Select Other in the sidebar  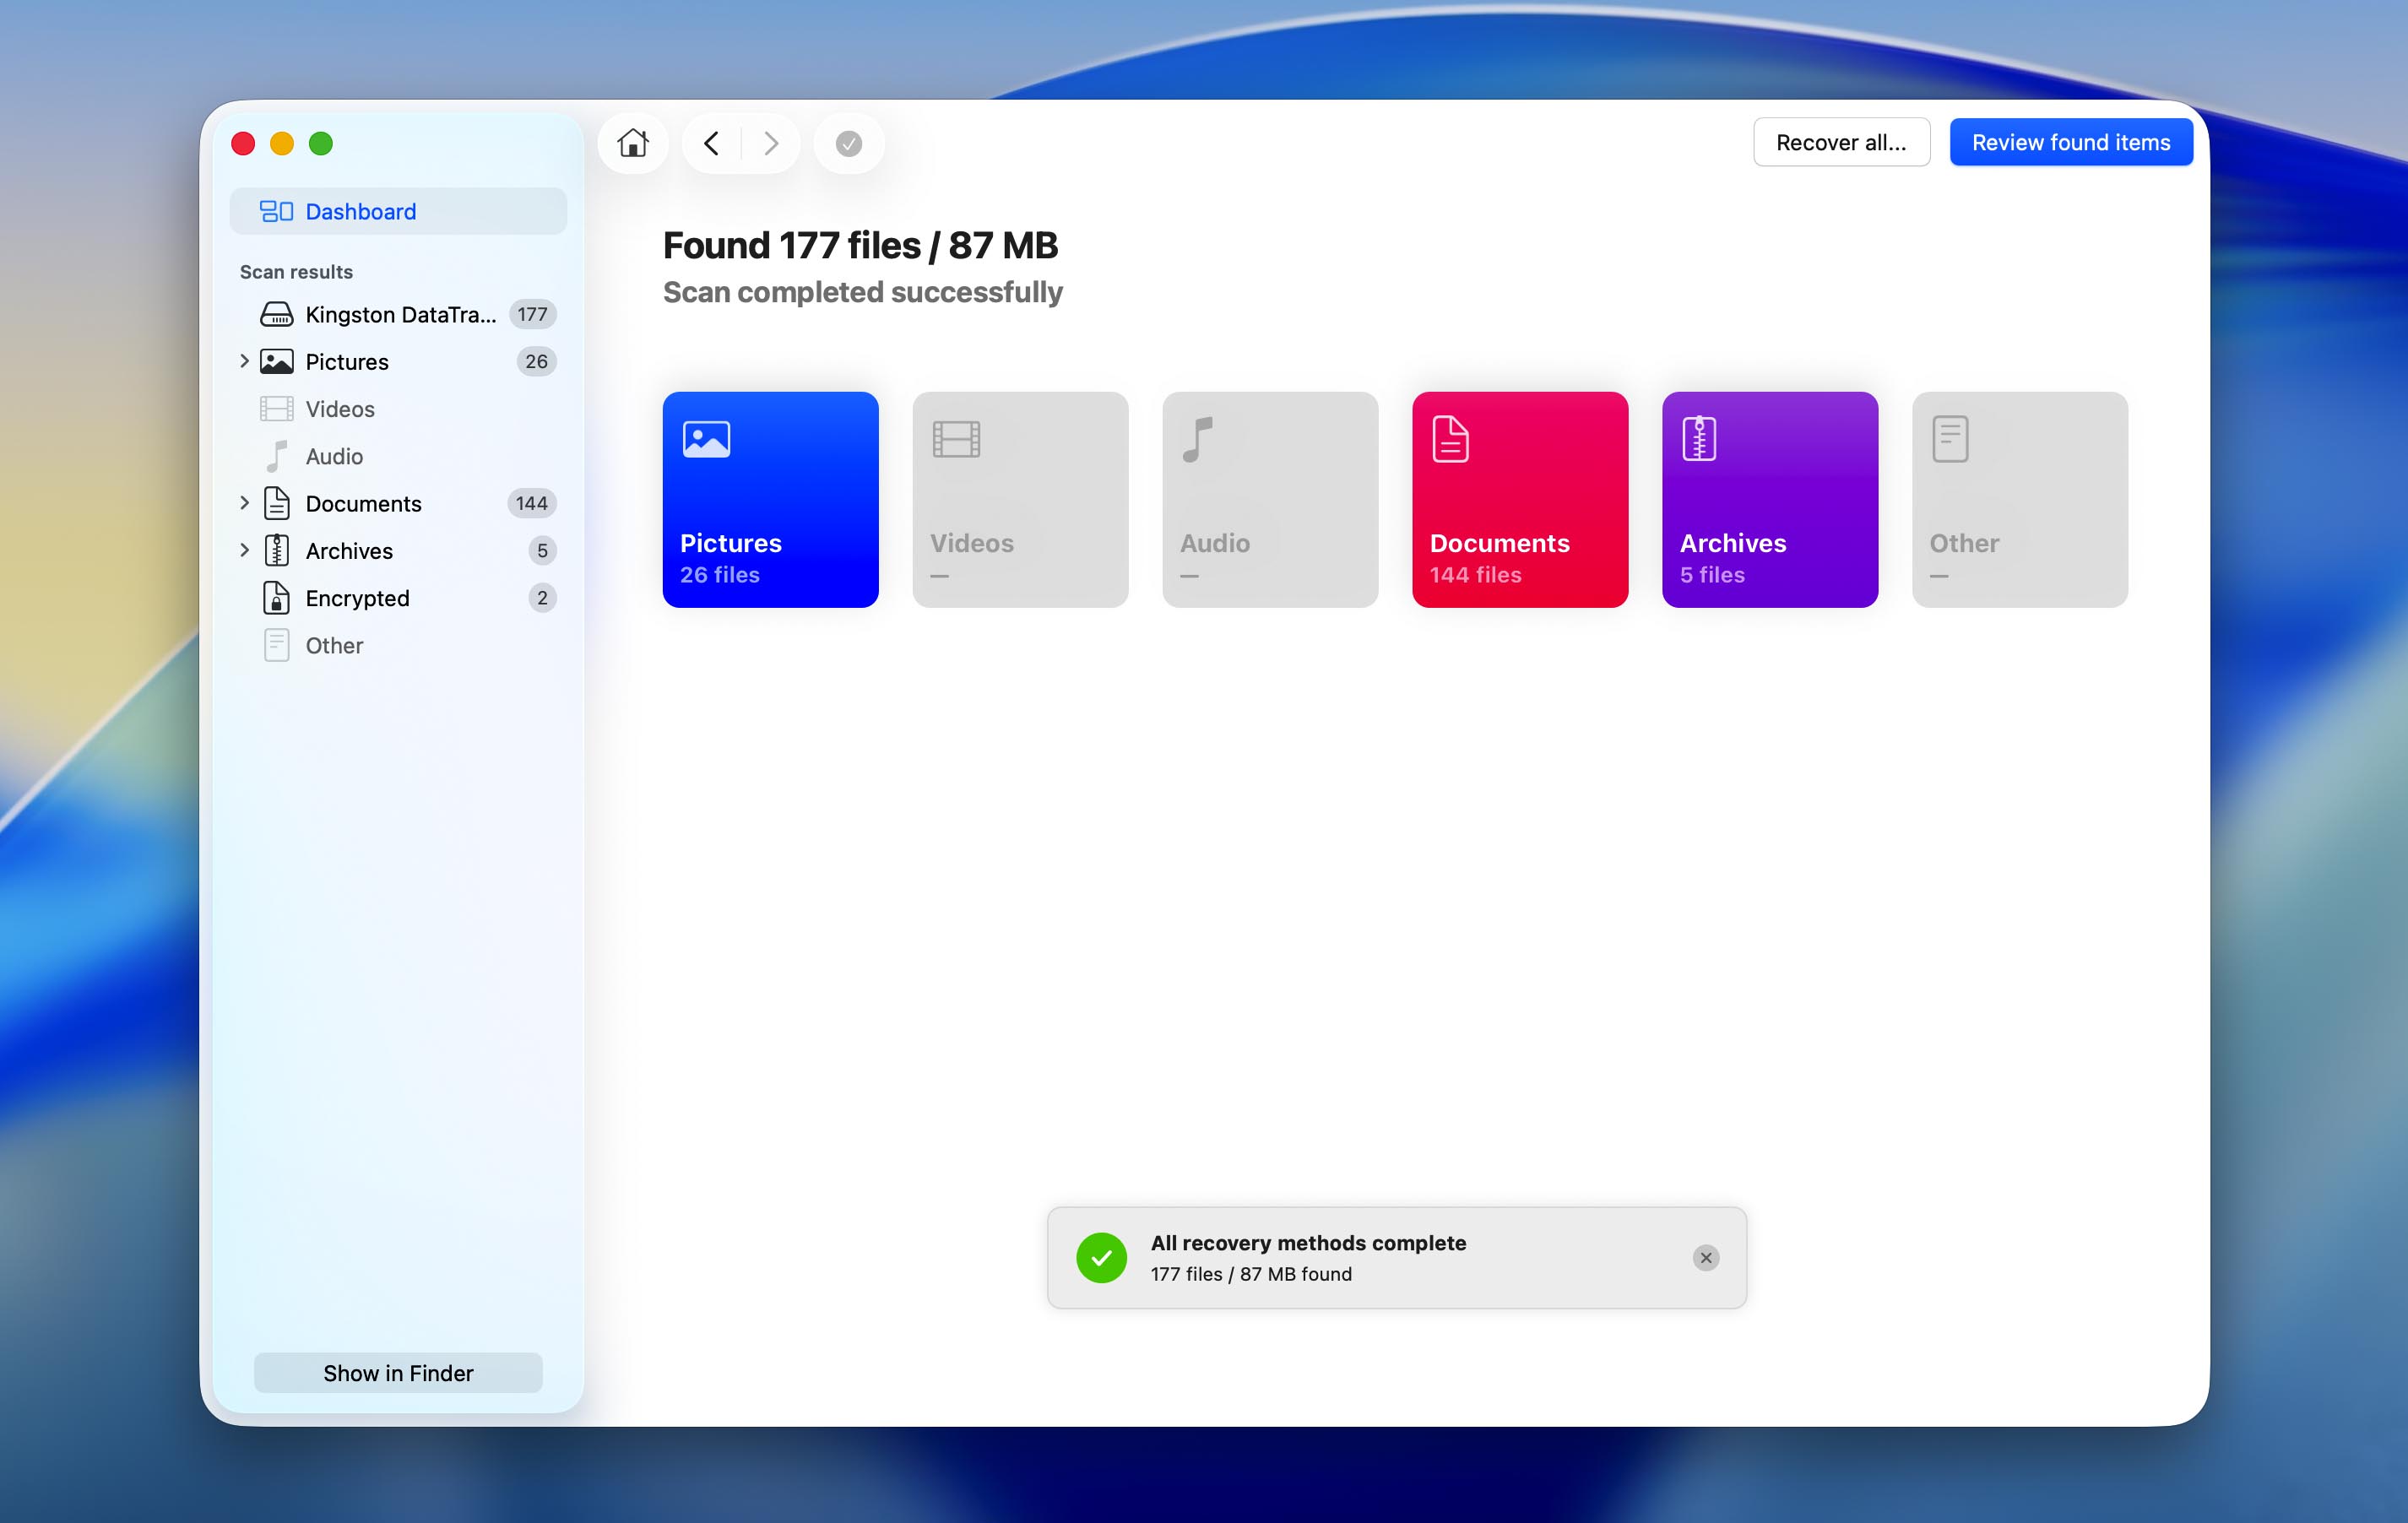click(x=398, y=645)
